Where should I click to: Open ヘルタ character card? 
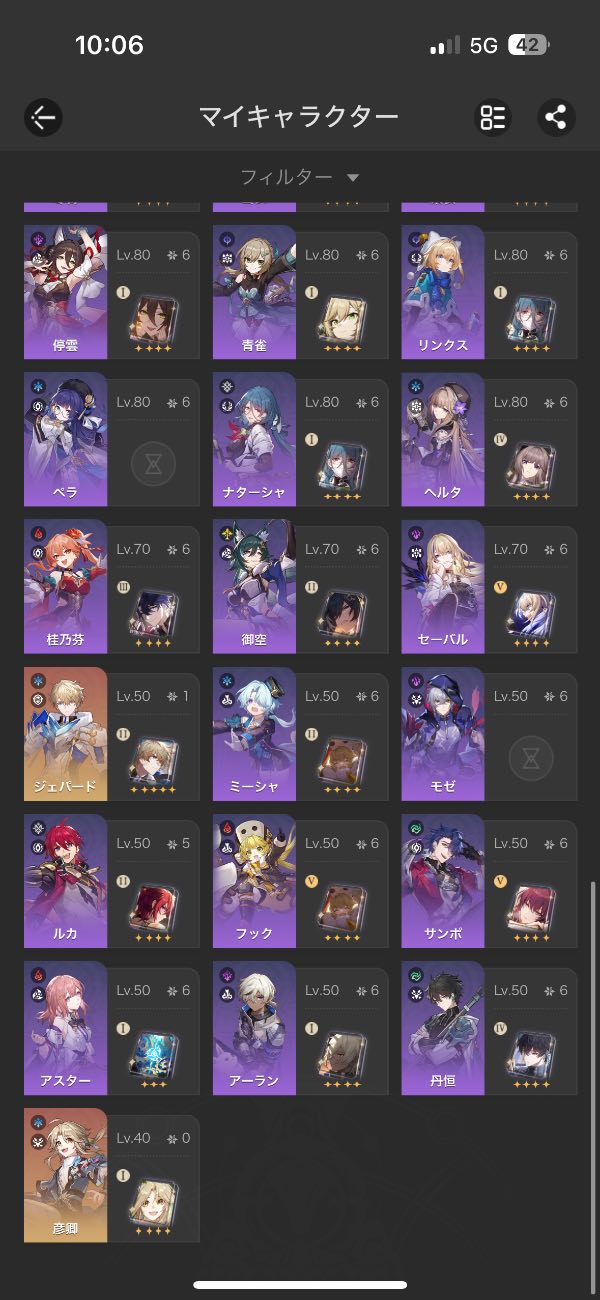[489, 439]
